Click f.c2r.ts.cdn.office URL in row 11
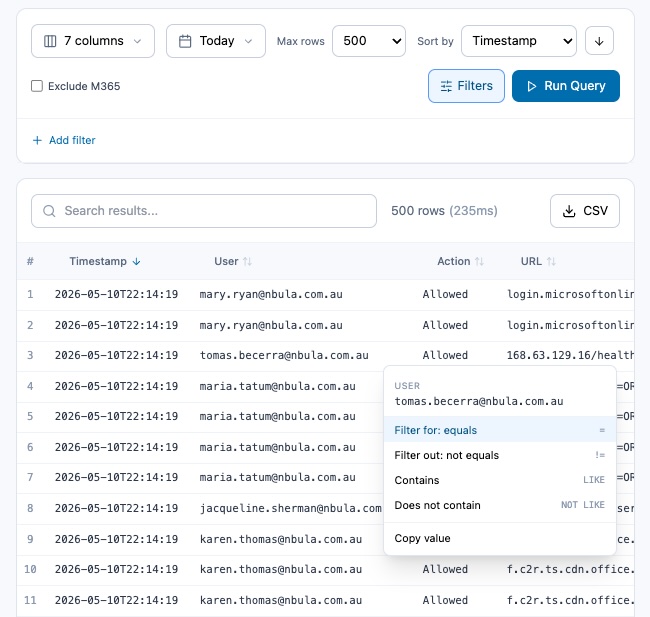The width and height of the screenshot is (650, 617). 570,600
